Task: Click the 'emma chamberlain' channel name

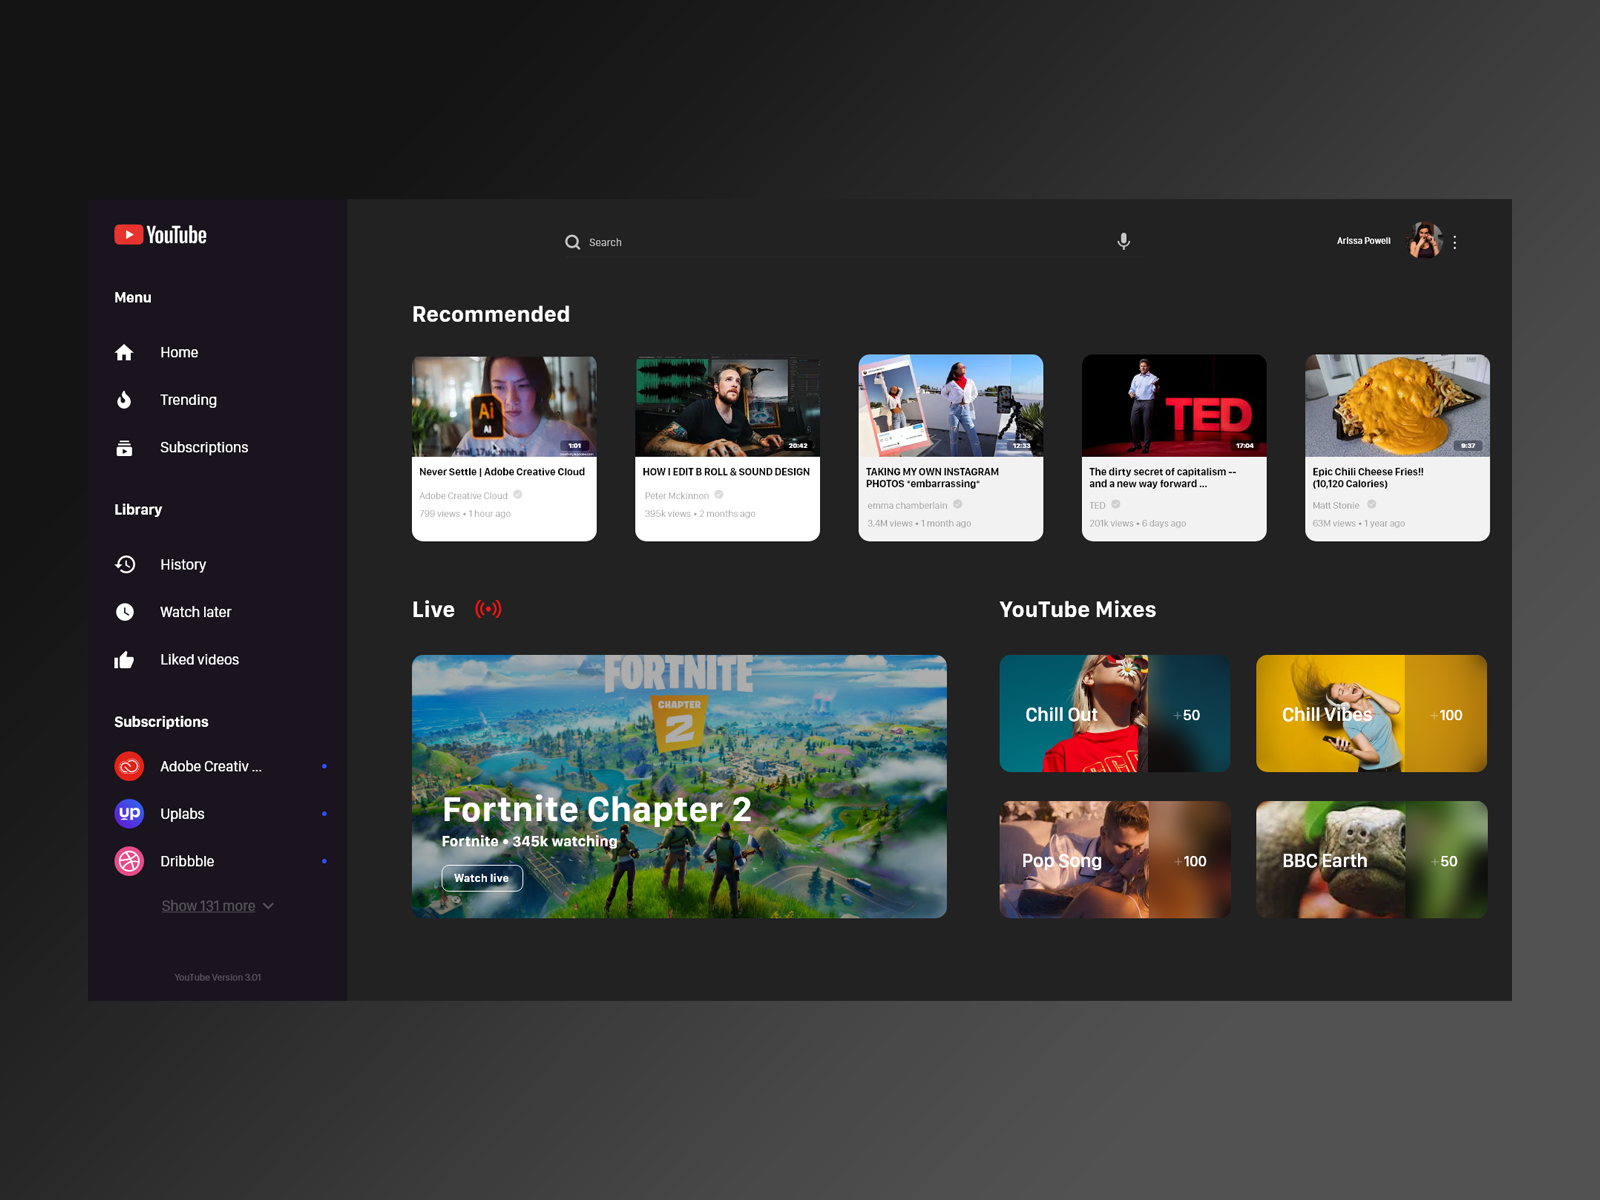Action: tap(907, 506)
